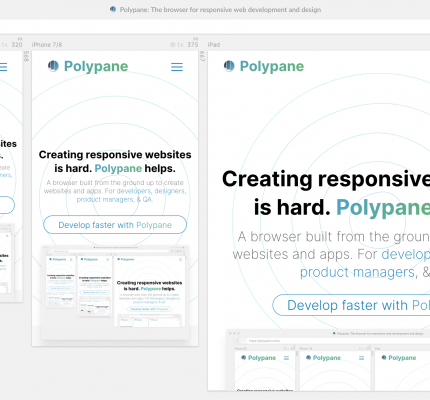This screenshot has height=400, width=430.
Task: Click 'Creating responsive websites' heading in iPhone 7/8 pane
Action: pyautogui.click(x=115, y=155)
